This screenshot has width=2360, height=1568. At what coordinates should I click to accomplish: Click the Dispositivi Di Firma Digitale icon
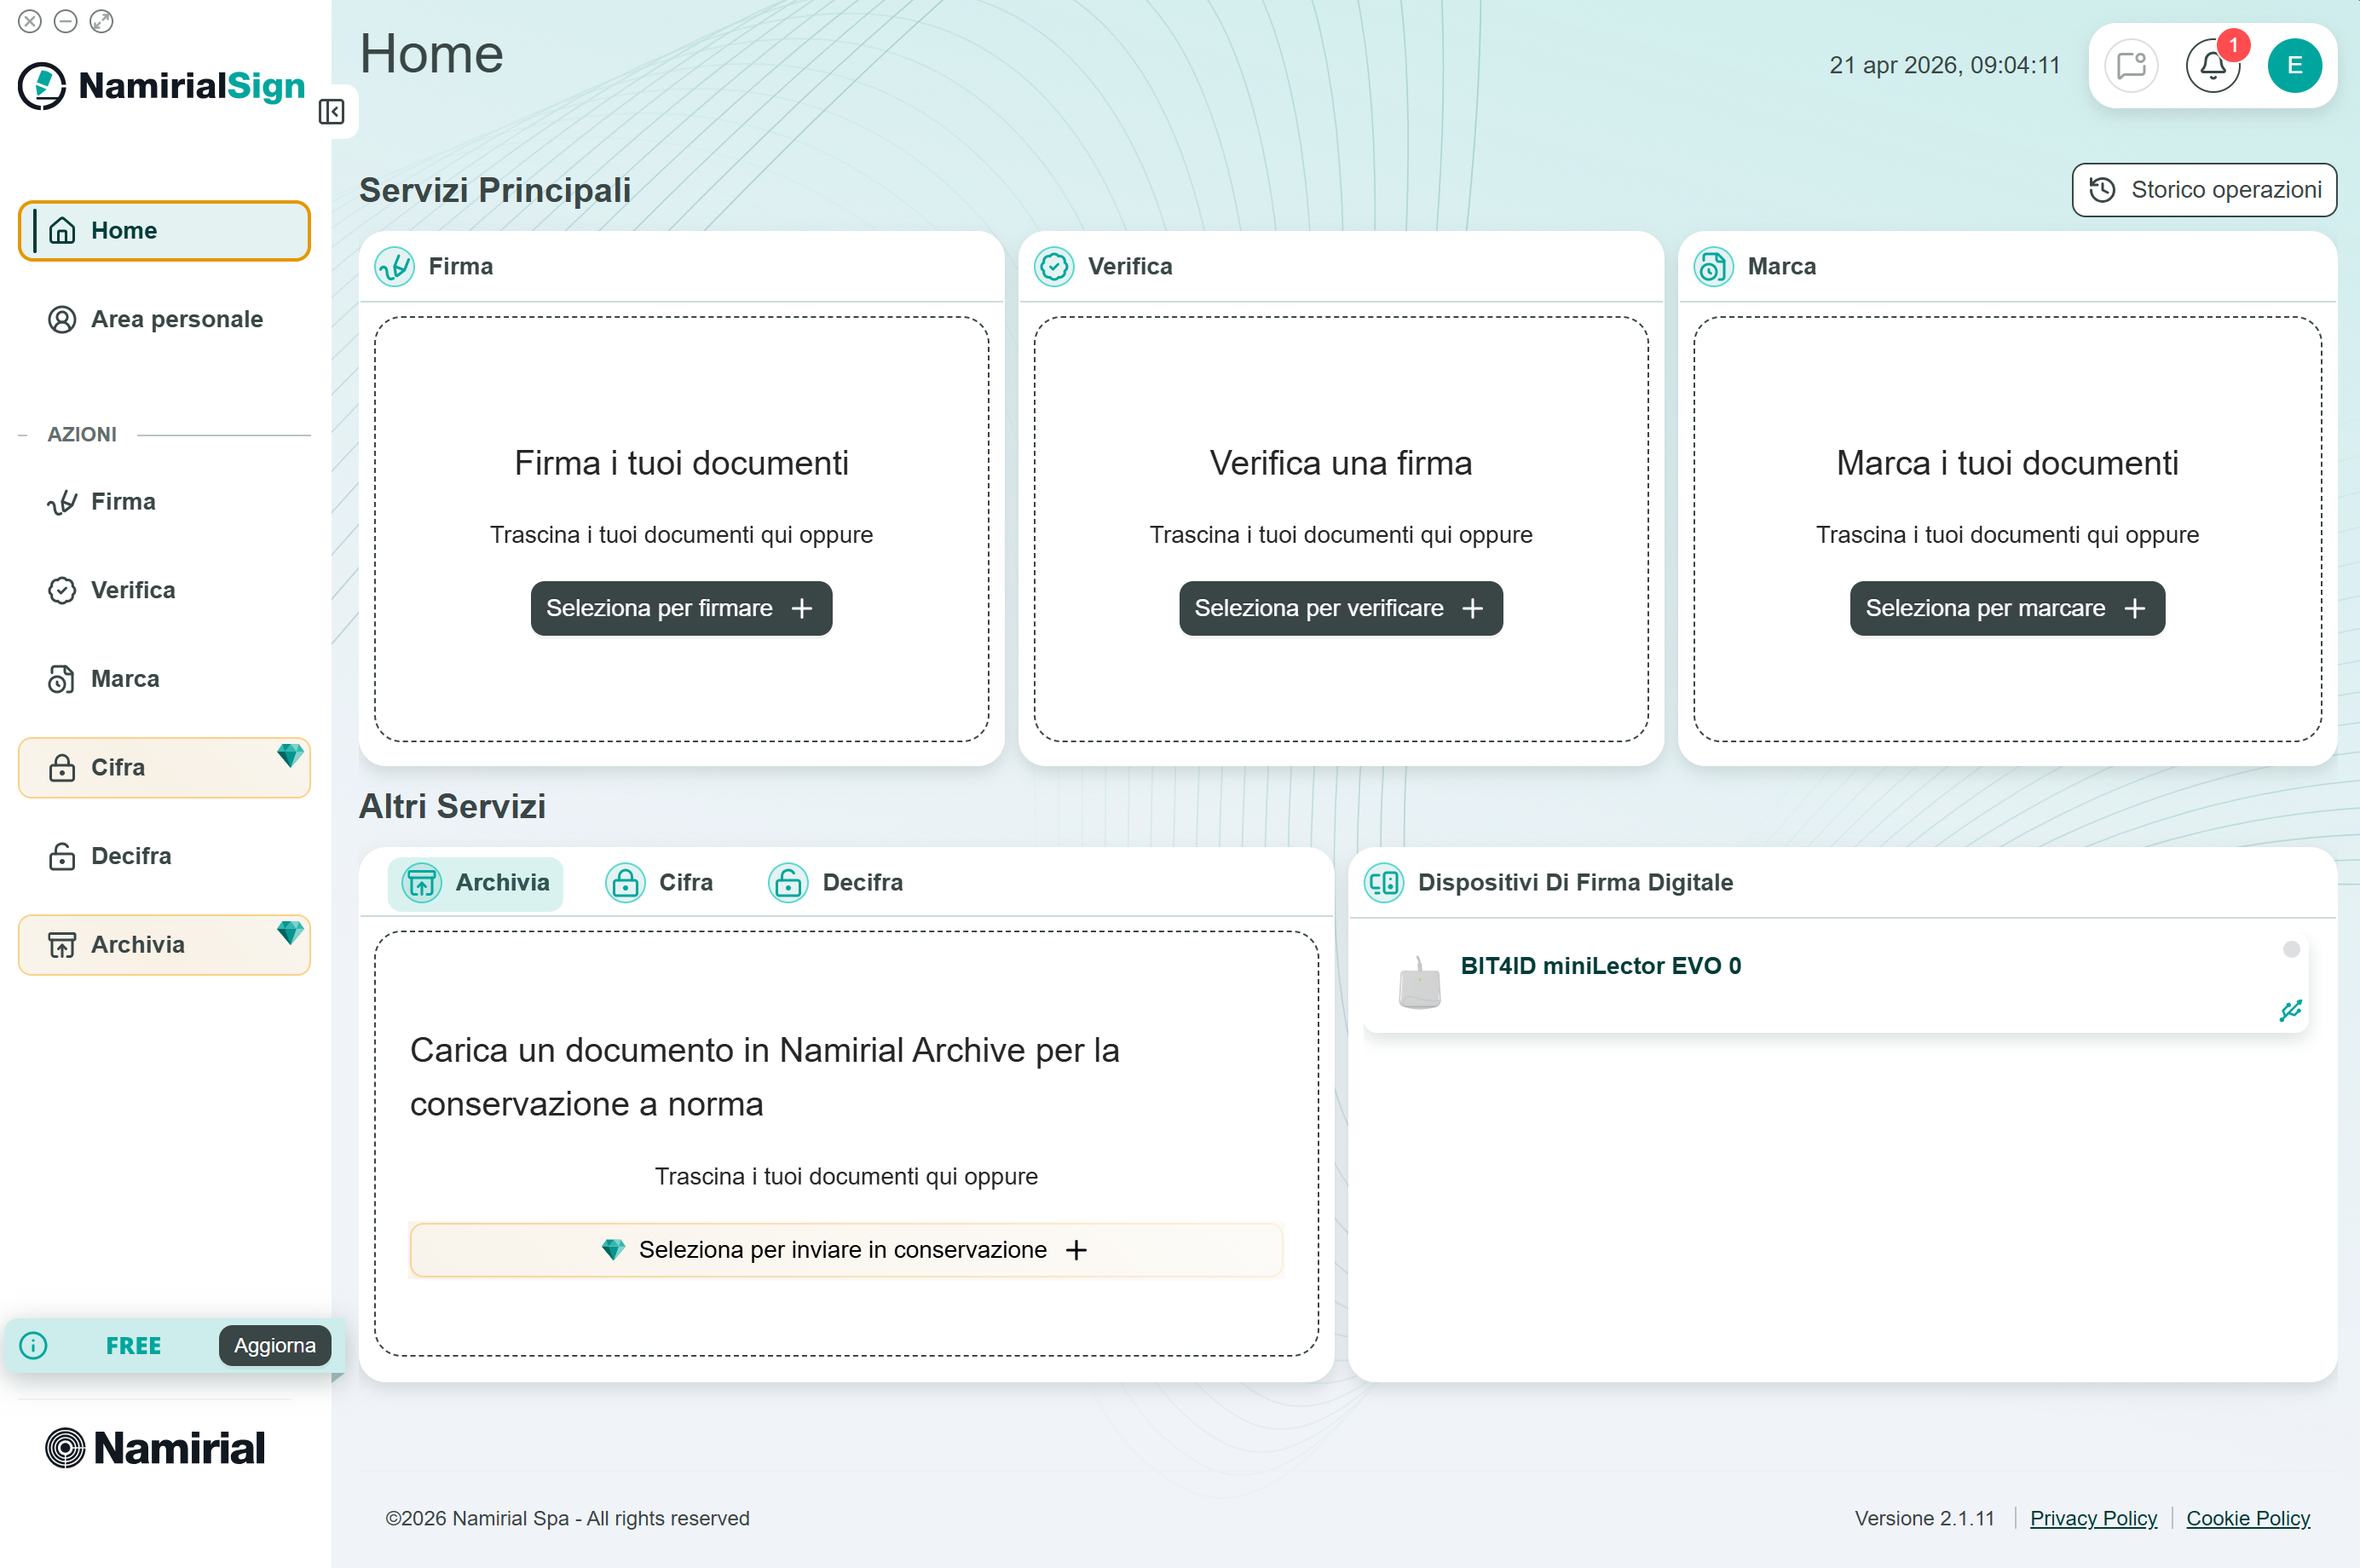click(1384, 882)
